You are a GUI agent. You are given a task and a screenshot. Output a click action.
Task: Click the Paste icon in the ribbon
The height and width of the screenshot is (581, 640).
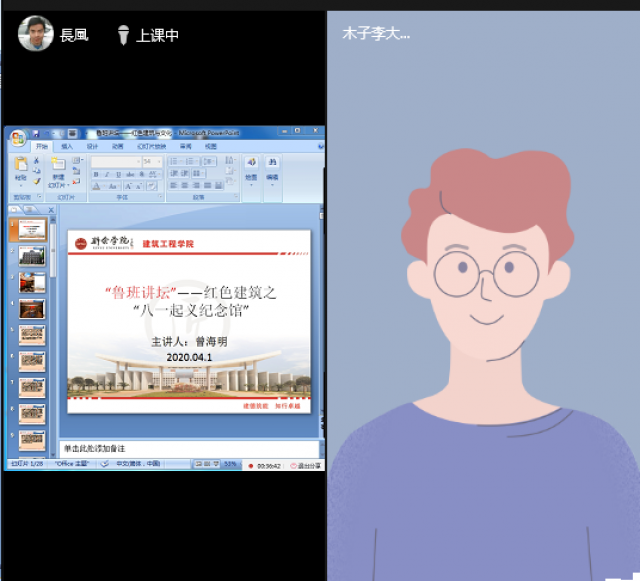click(20, 169)
